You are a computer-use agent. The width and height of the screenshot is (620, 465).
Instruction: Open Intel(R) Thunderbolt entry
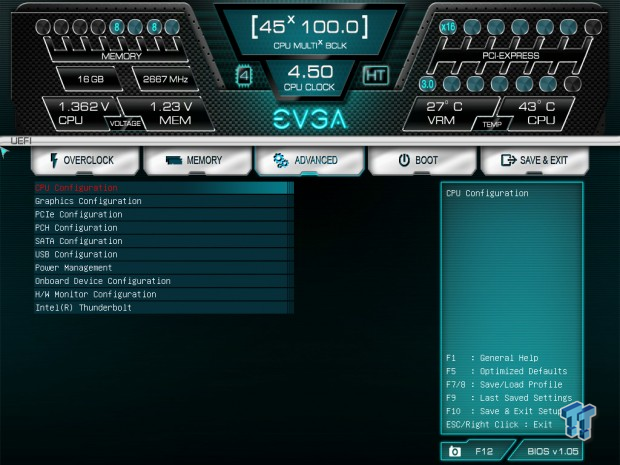164,308
